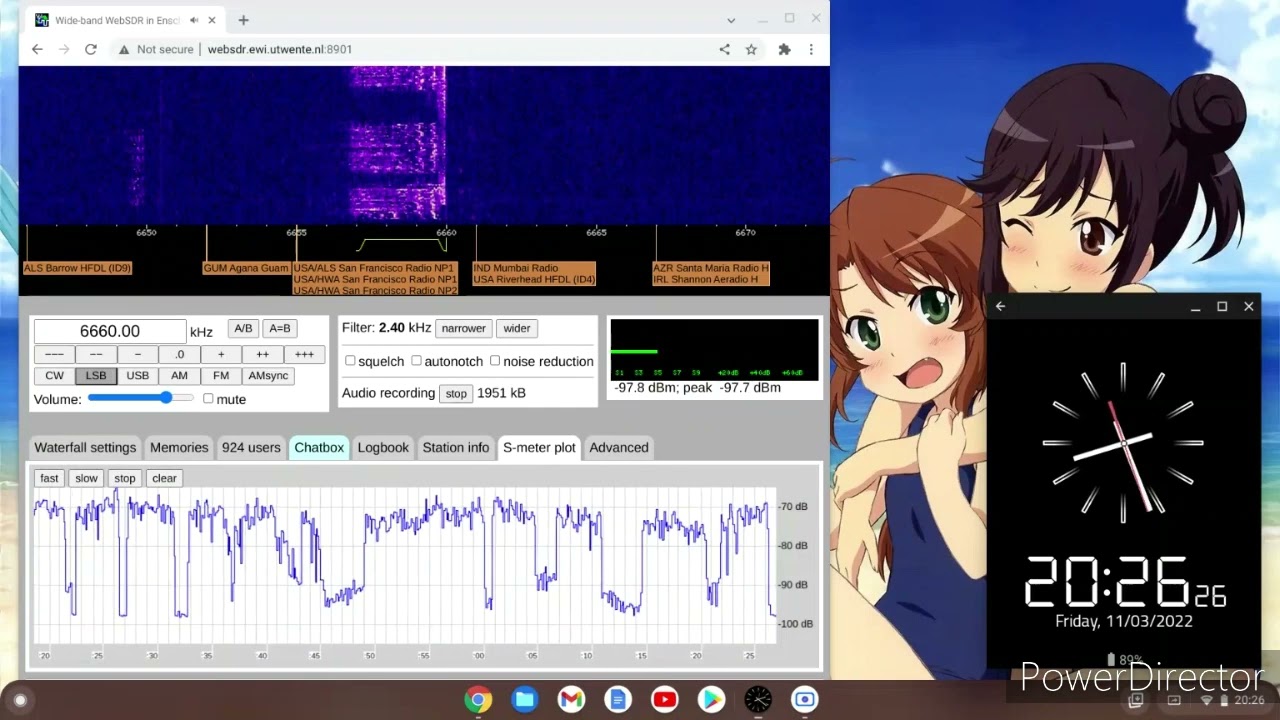The height and width of the screenshot is (720, 1280).
Task: Check the mute checkbox beside Volume
Action: pos(208,399)
